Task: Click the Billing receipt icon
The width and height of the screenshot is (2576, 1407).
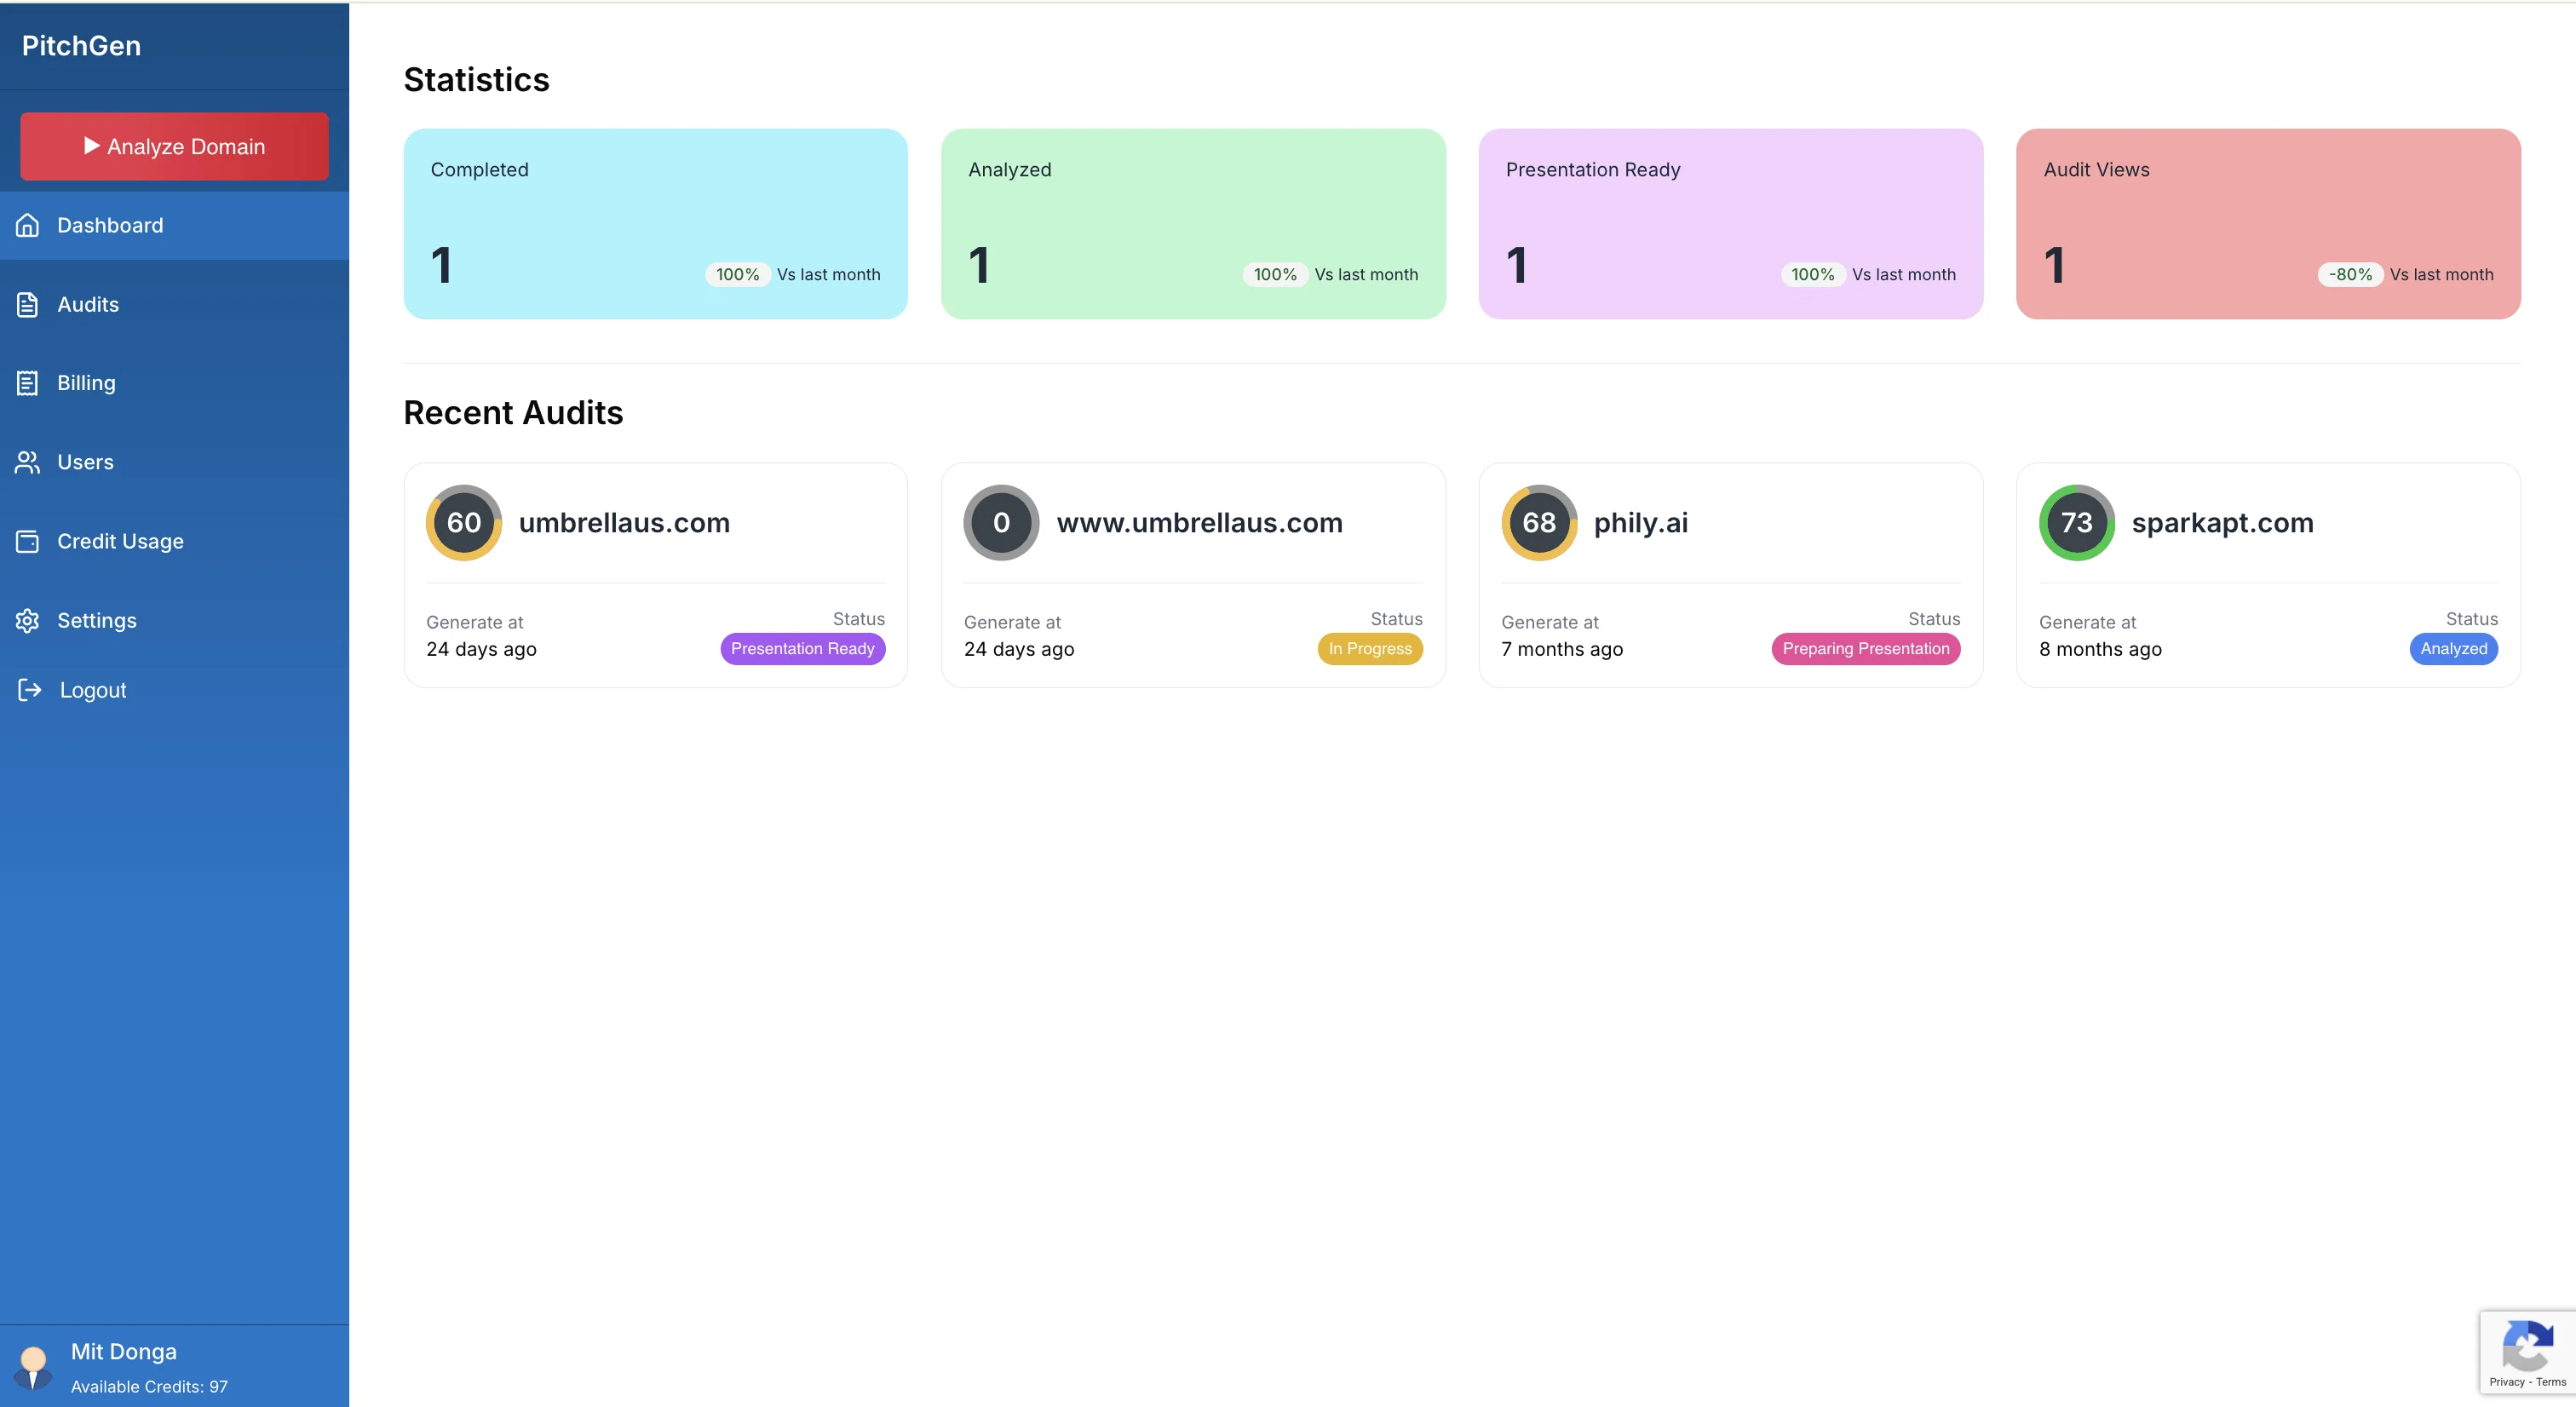Action: click(28, 383)
